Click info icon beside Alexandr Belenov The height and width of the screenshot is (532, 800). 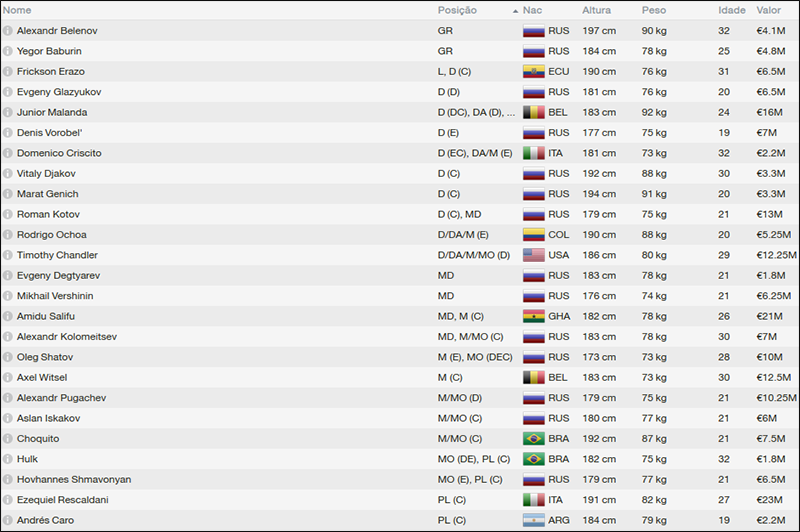8,31
